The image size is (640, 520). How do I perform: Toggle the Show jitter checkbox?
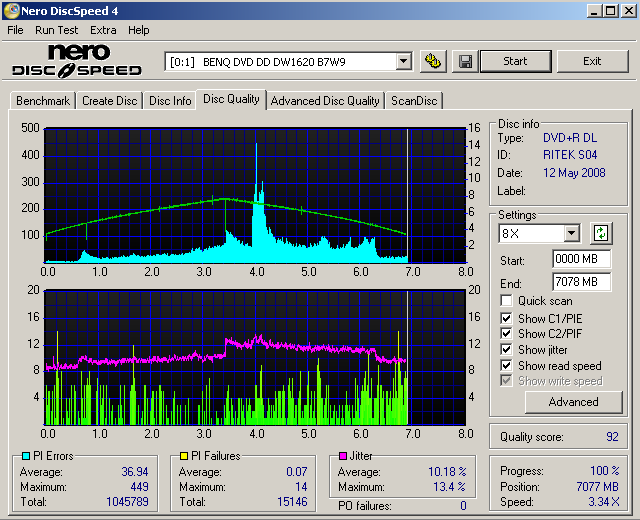click(x=506, y=350)
